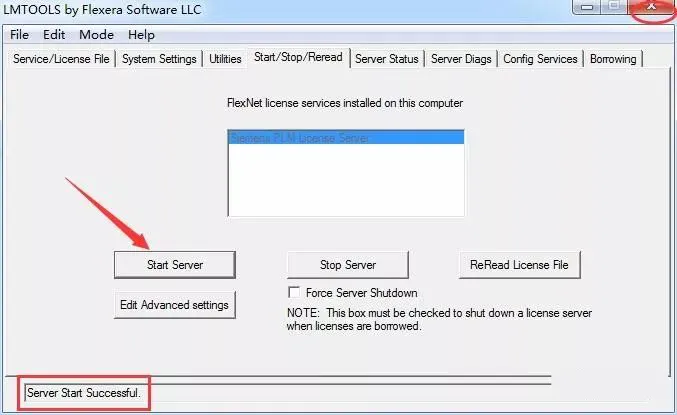Click the Stop Server button
The width and height of the screenshot is (677, 415).
[x=348, y=265]
